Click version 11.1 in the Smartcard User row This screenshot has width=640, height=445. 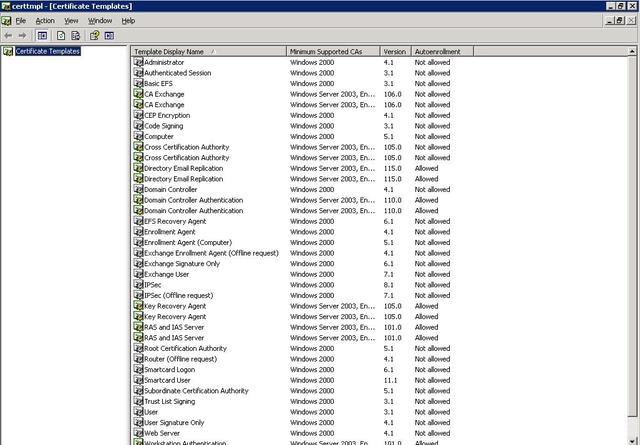[x=390, y=380]
